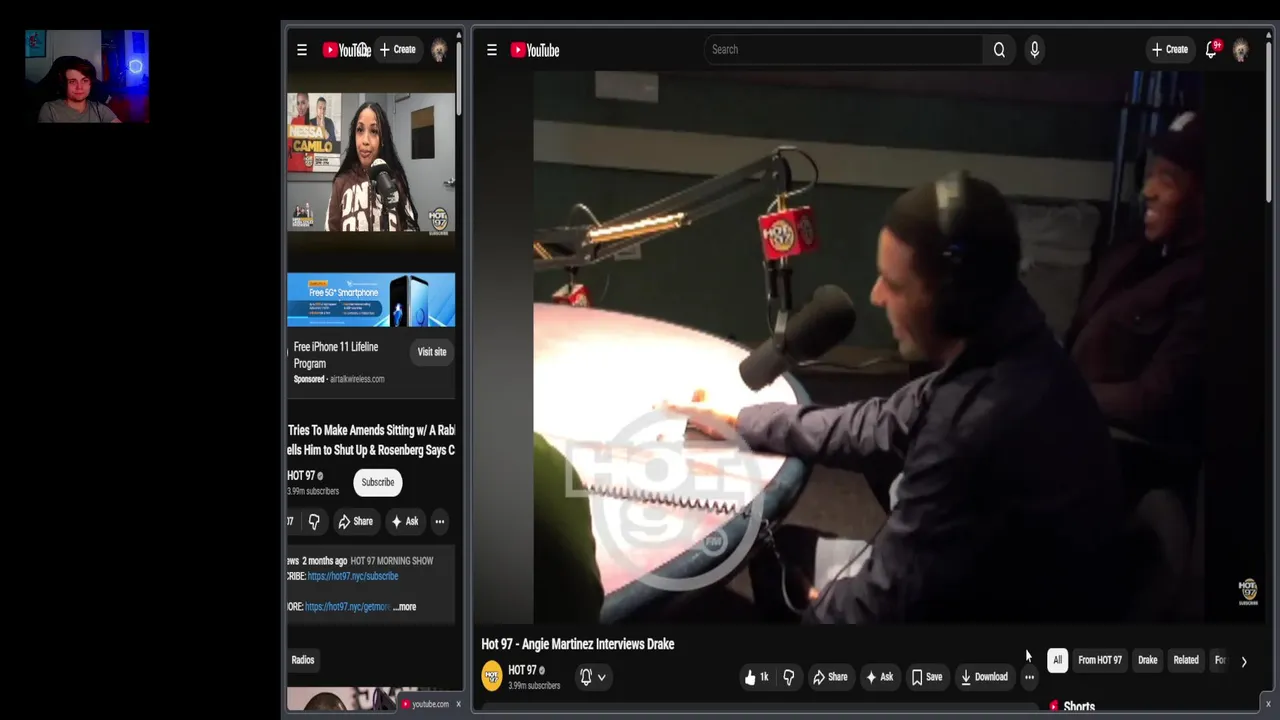Image resolution: width=1280 pixels, height=720 pixels.
Task: Open three-dot more actions in left window
Action: pyautogui.click(x=439, y=521)
